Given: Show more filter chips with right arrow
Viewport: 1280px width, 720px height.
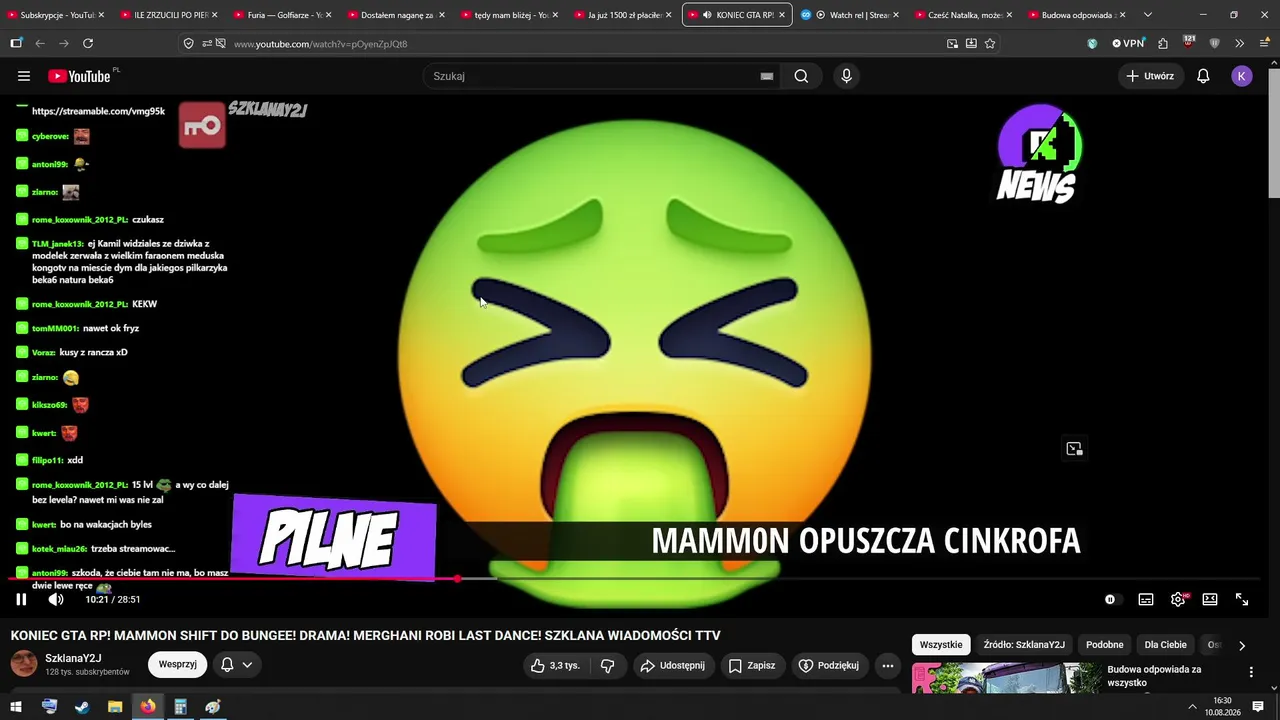Looking at the screenshot, I should [1242, 645].
